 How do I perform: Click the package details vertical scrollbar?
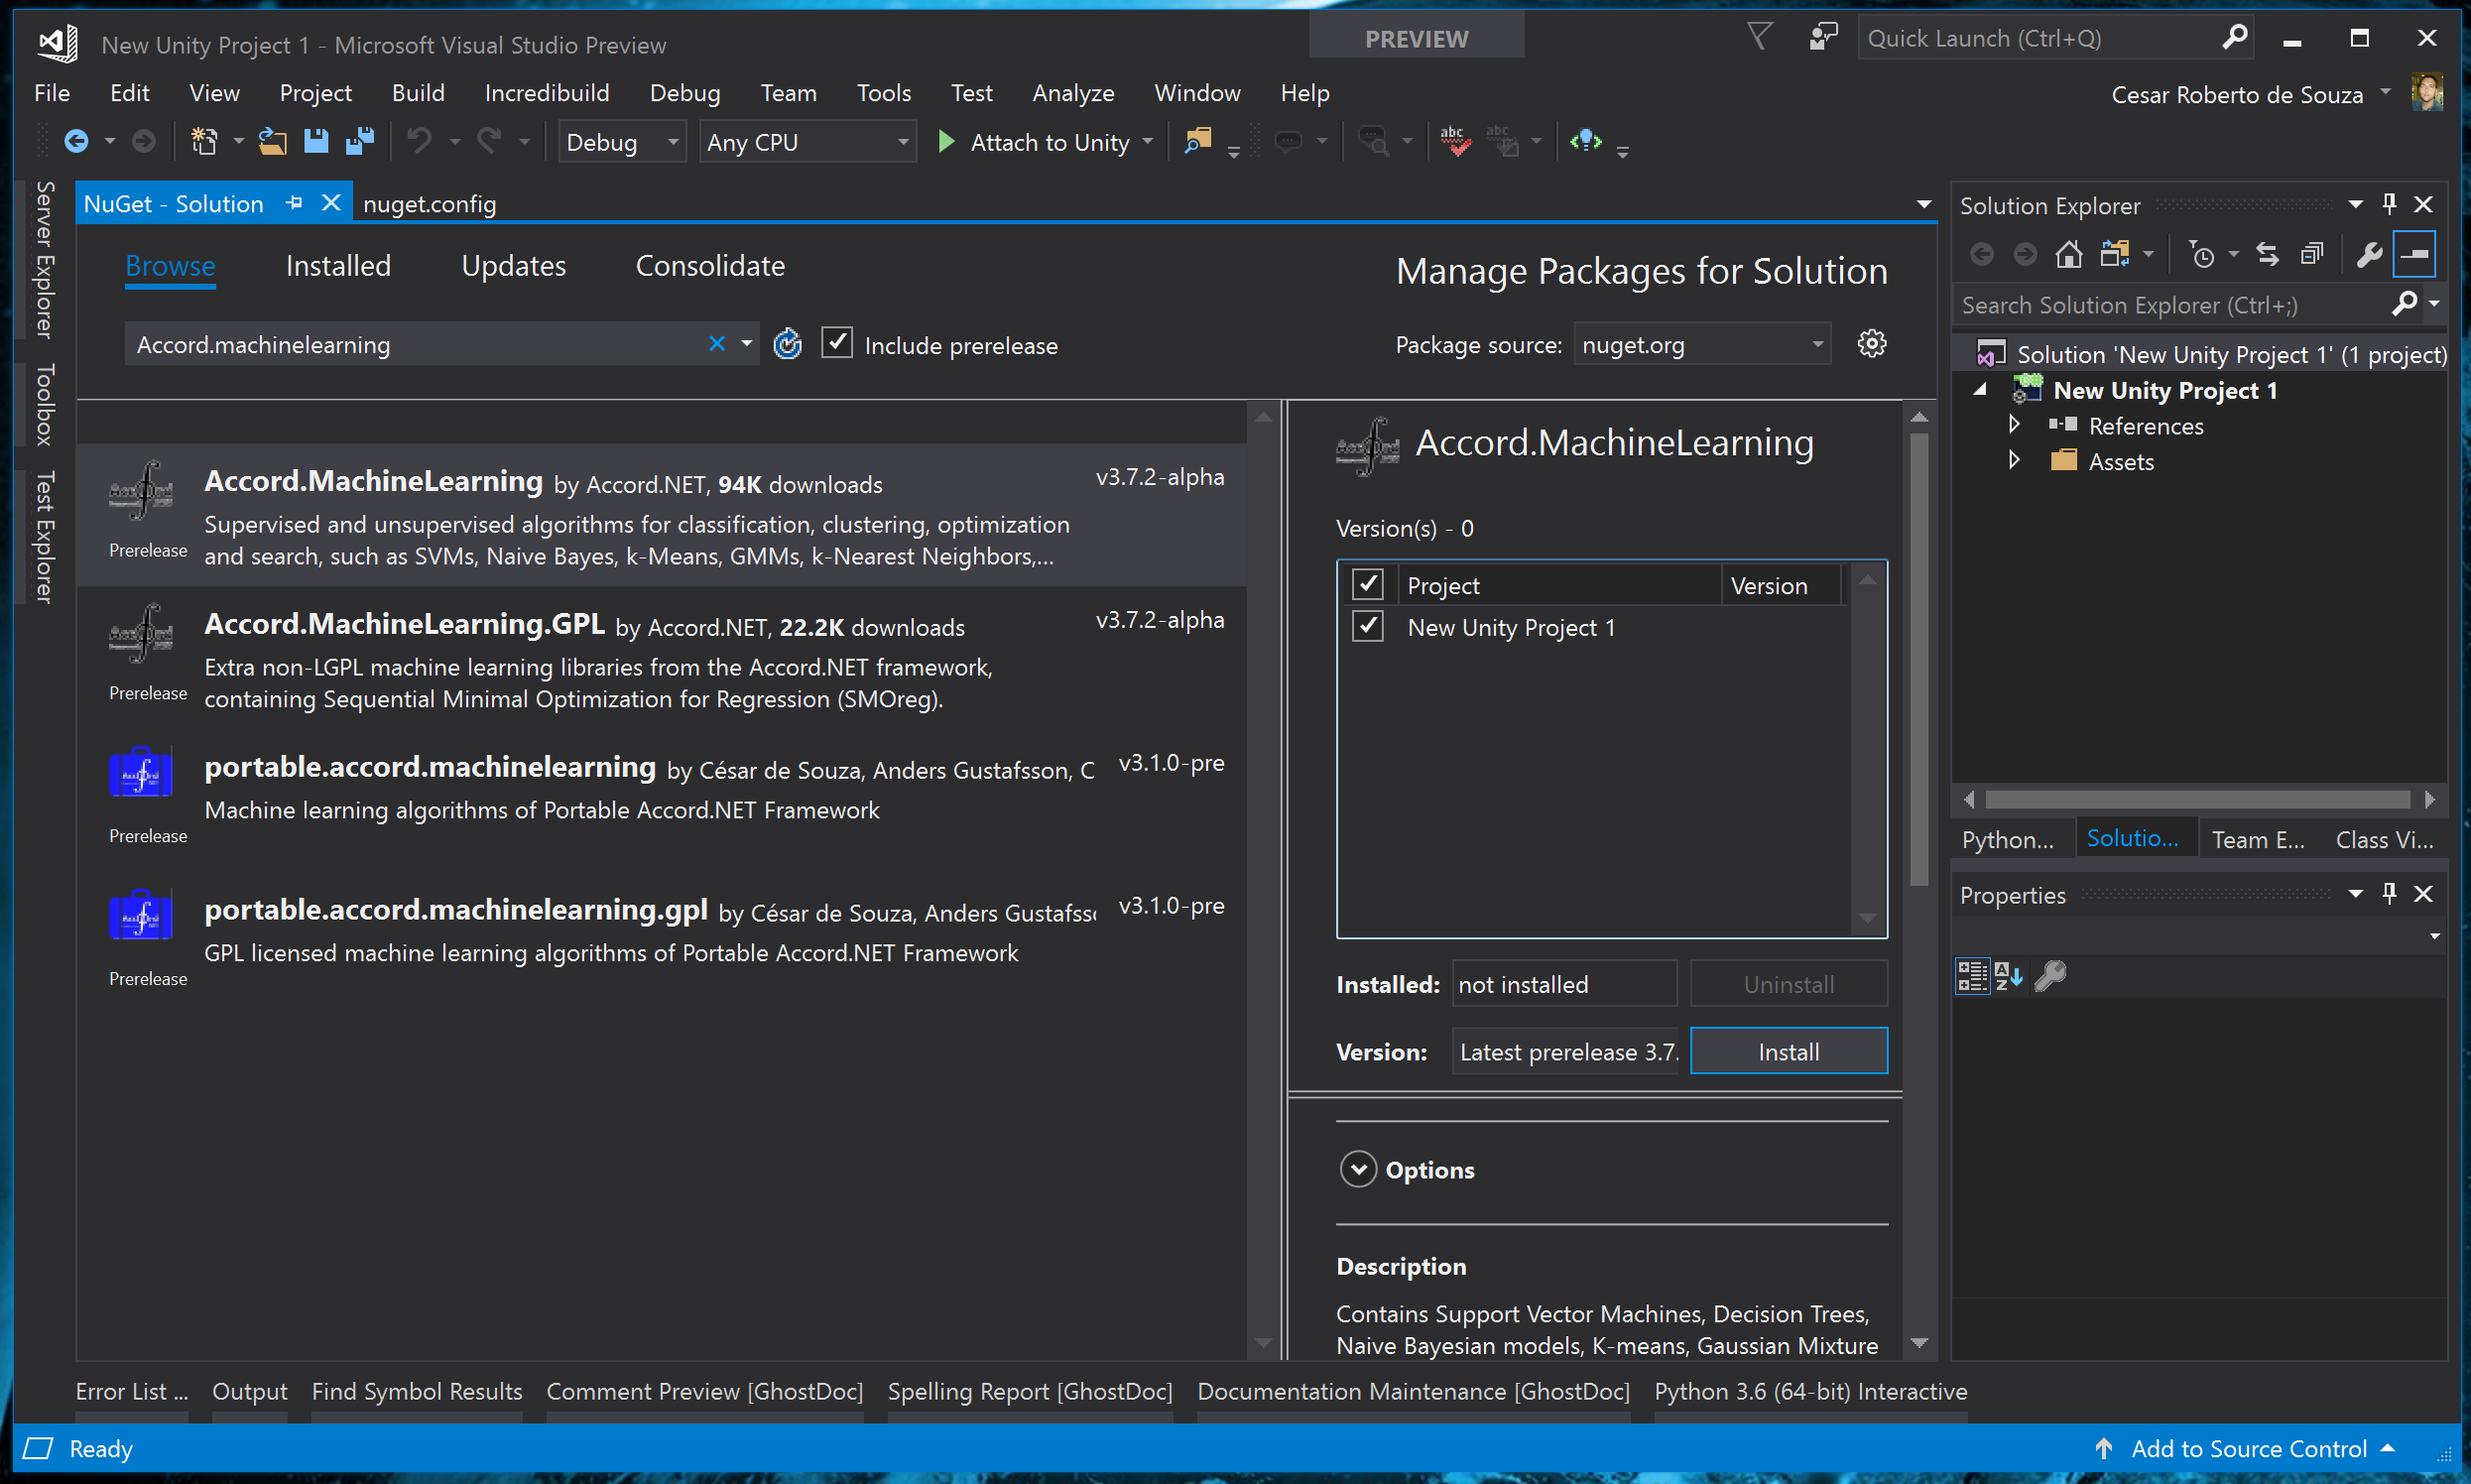pyautogui.click(x=1918, y=660)
